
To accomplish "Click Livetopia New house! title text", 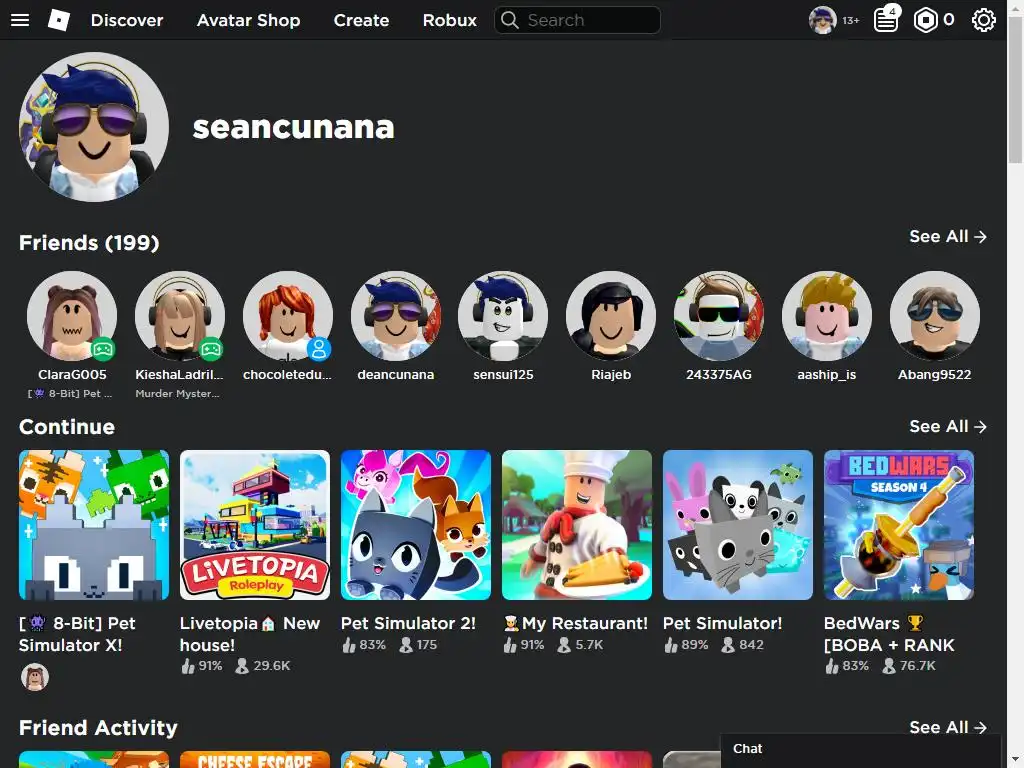I will tap(249, 634).
